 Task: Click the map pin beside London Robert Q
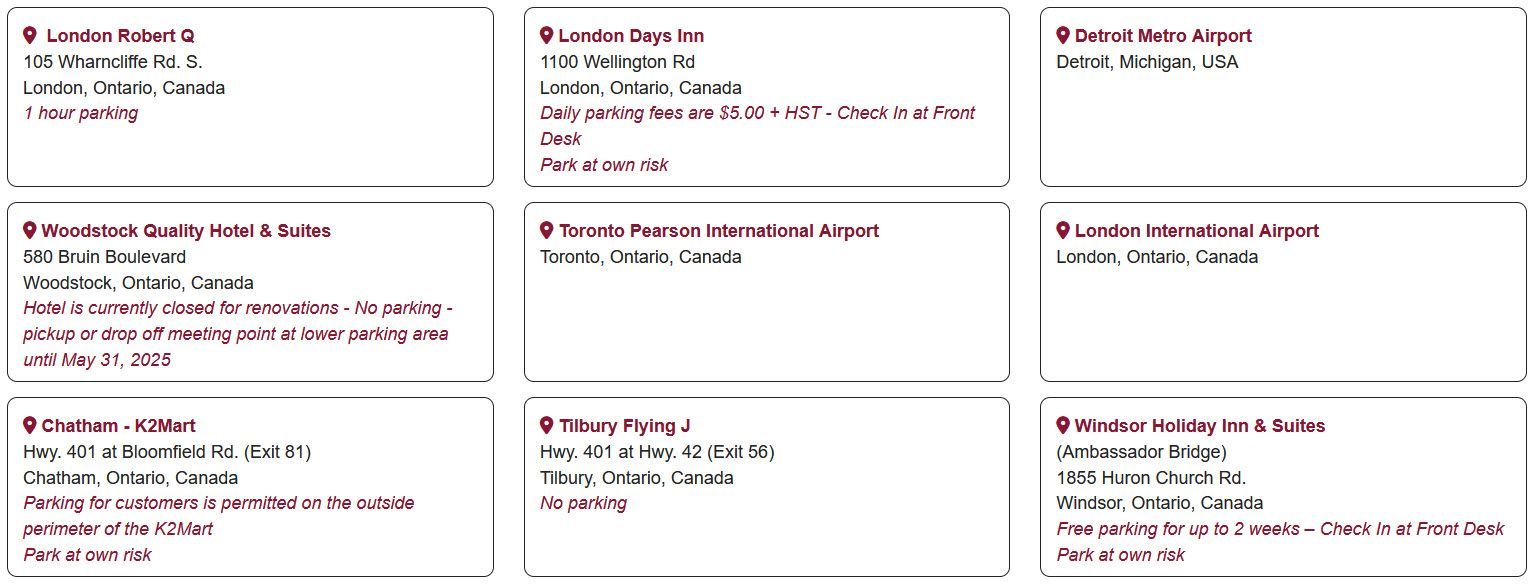point(30,35)
